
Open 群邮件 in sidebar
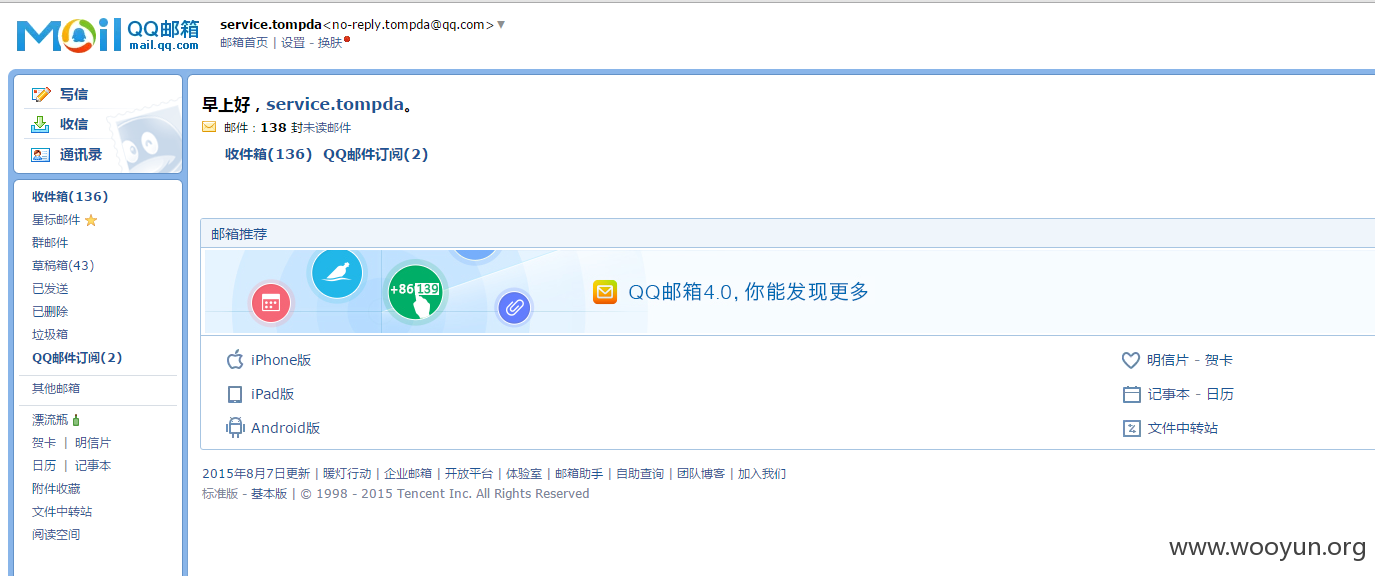(50, 243)
